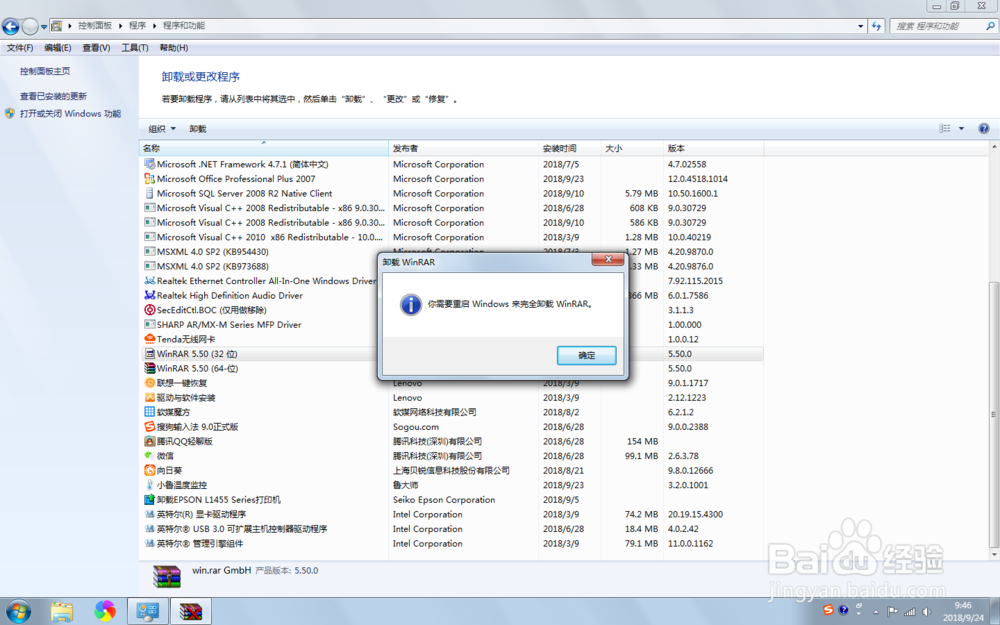The image size is (1000, 625).
Task: Sort by 安装时间 column header
Action: [570, 149]
